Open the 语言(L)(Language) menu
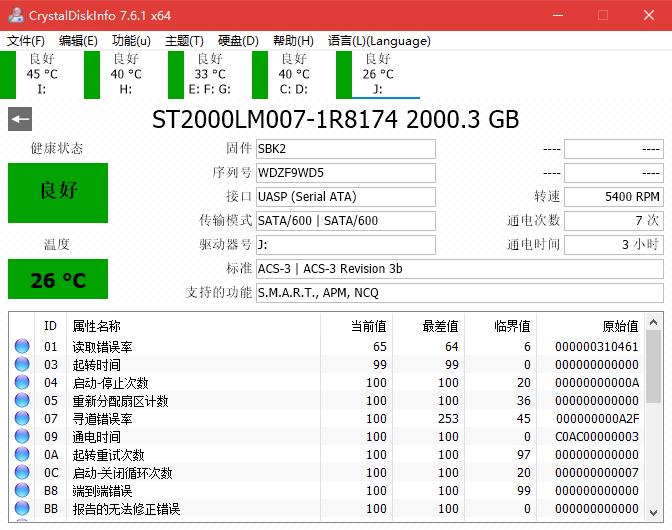The width and height of the screenshot is (672, 530). [x=379, y=41]
